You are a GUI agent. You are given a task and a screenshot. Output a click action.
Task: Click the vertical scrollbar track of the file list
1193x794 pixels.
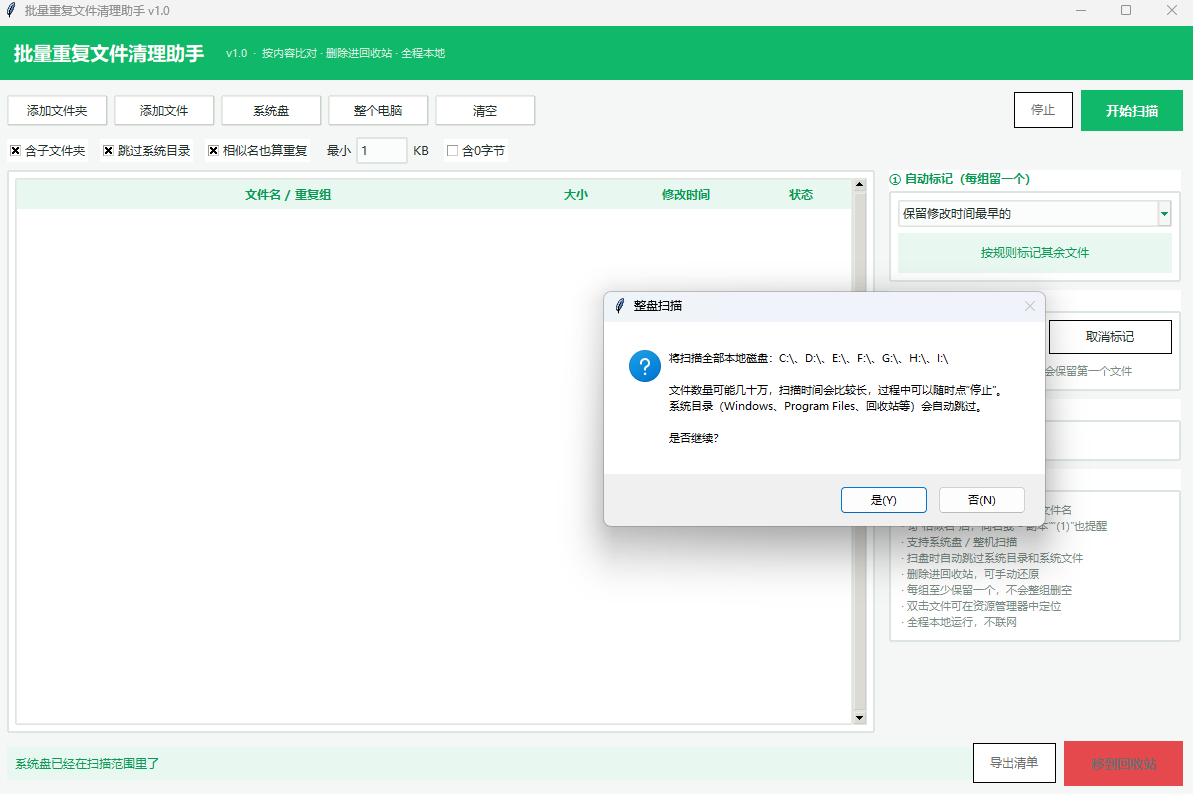(859, 451)
